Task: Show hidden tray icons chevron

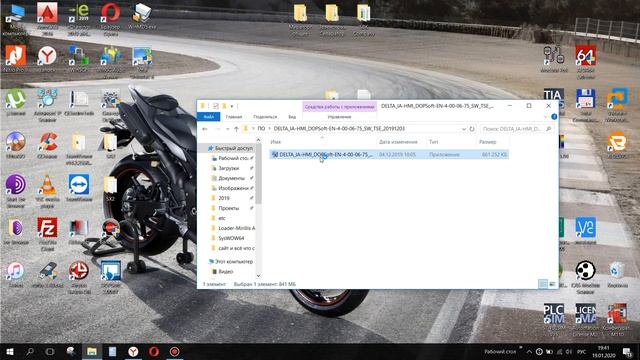Action: (x=529, y=352)
